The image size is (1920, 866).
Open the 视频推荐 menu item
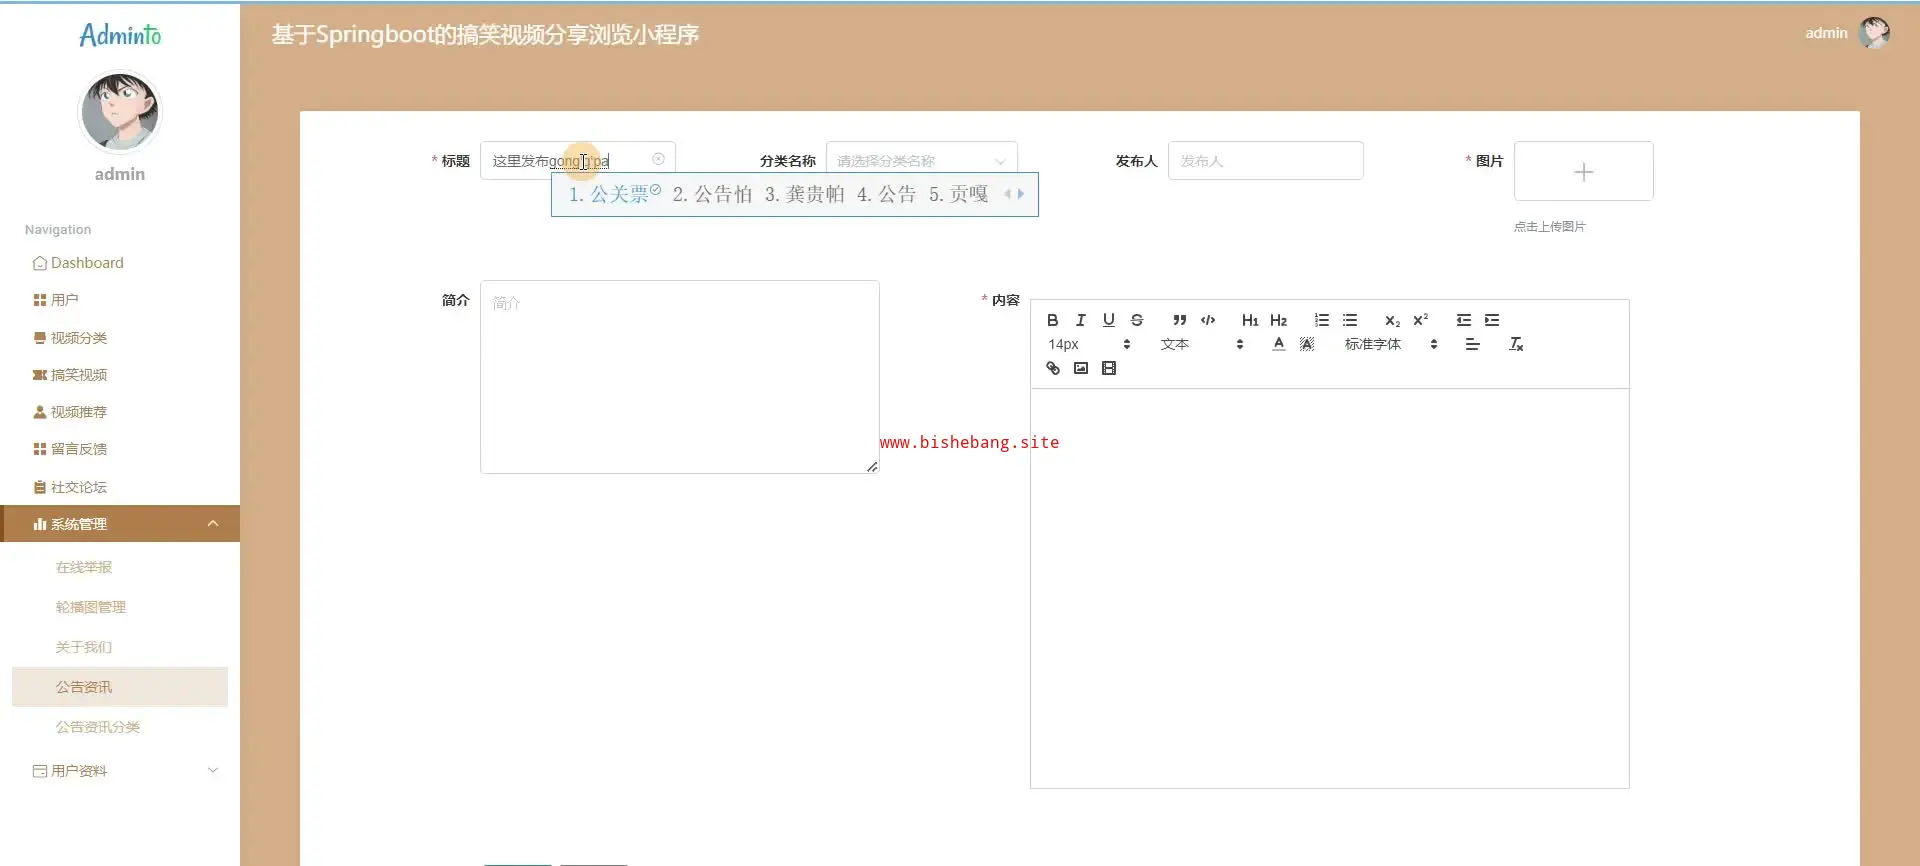point(120,412)
